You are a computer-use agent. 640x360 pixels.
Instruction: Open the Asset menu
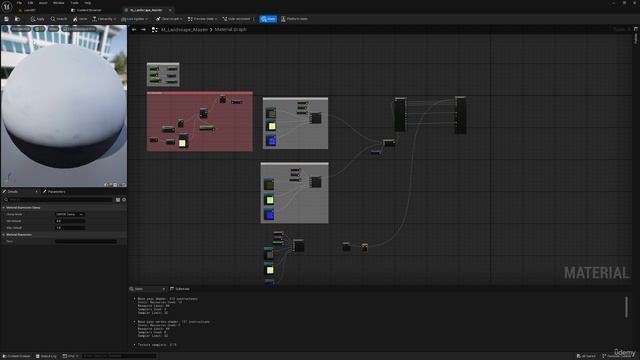coord(43,3)
